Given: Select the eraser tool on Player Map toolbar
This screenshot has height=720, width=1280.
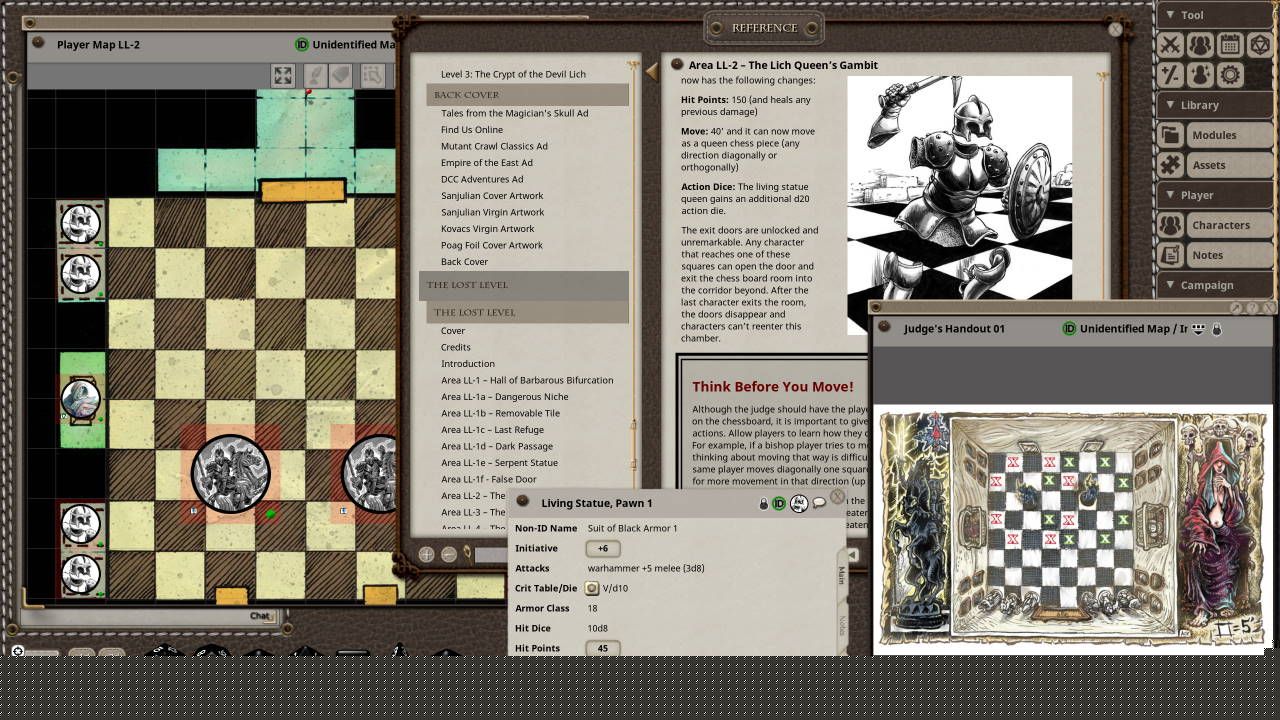Looking at the screenshot, I should (340, 76).
